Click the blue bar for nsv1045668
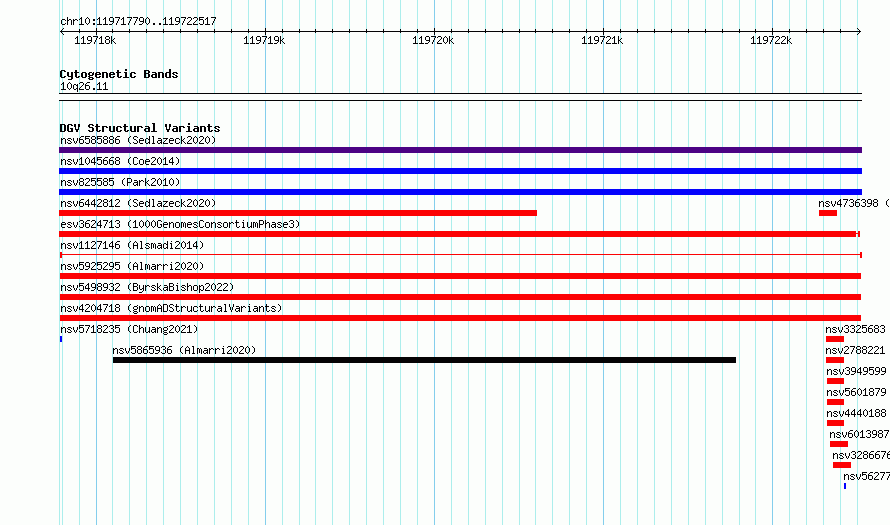This screenshot has height=525, width=890. point(460,171)
